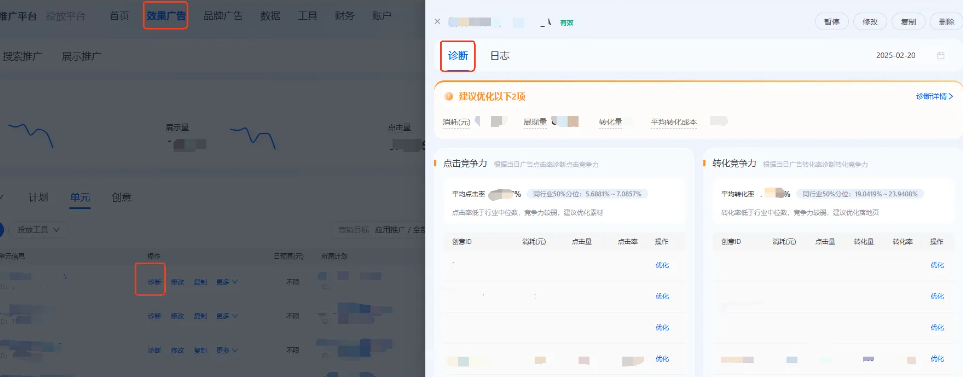Open 工具 in the top navigation
The width and height of the screenshot is (963, 377).
307,16
